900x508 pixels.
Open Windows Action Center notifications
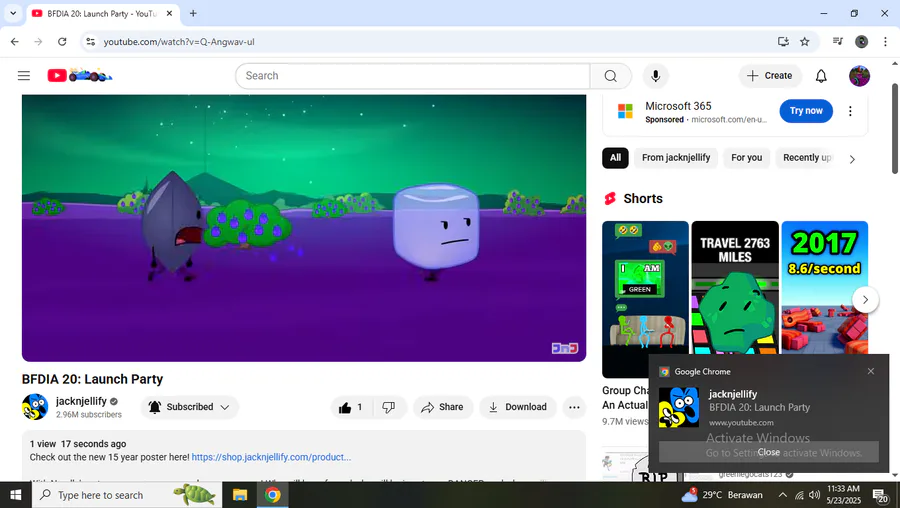pyautogui.click(x=880, y=495)
